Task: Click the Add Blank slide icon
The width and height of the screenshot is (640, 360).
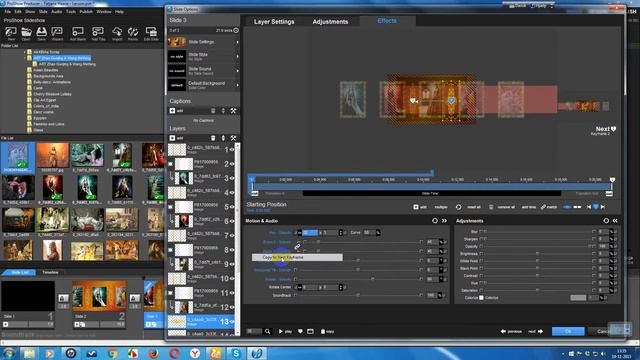Action: click(x=78, y=32)
